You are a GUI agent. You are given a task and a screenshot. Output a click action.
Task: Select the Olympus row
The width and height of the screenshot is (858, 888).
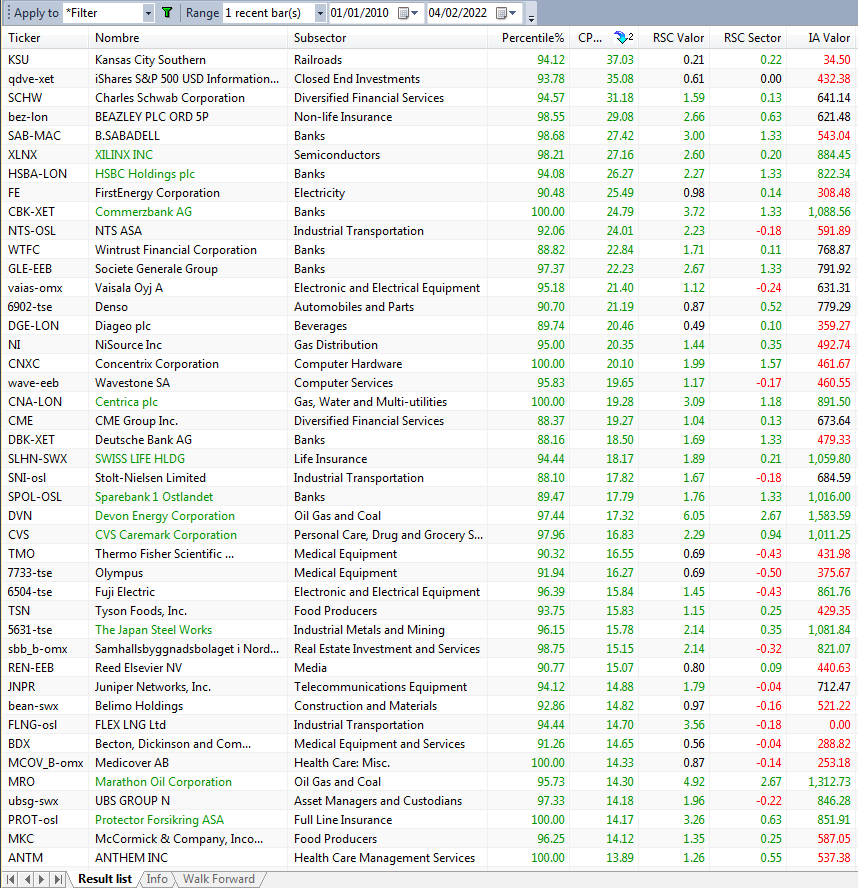pyautogui.click(x=429, y=573)
